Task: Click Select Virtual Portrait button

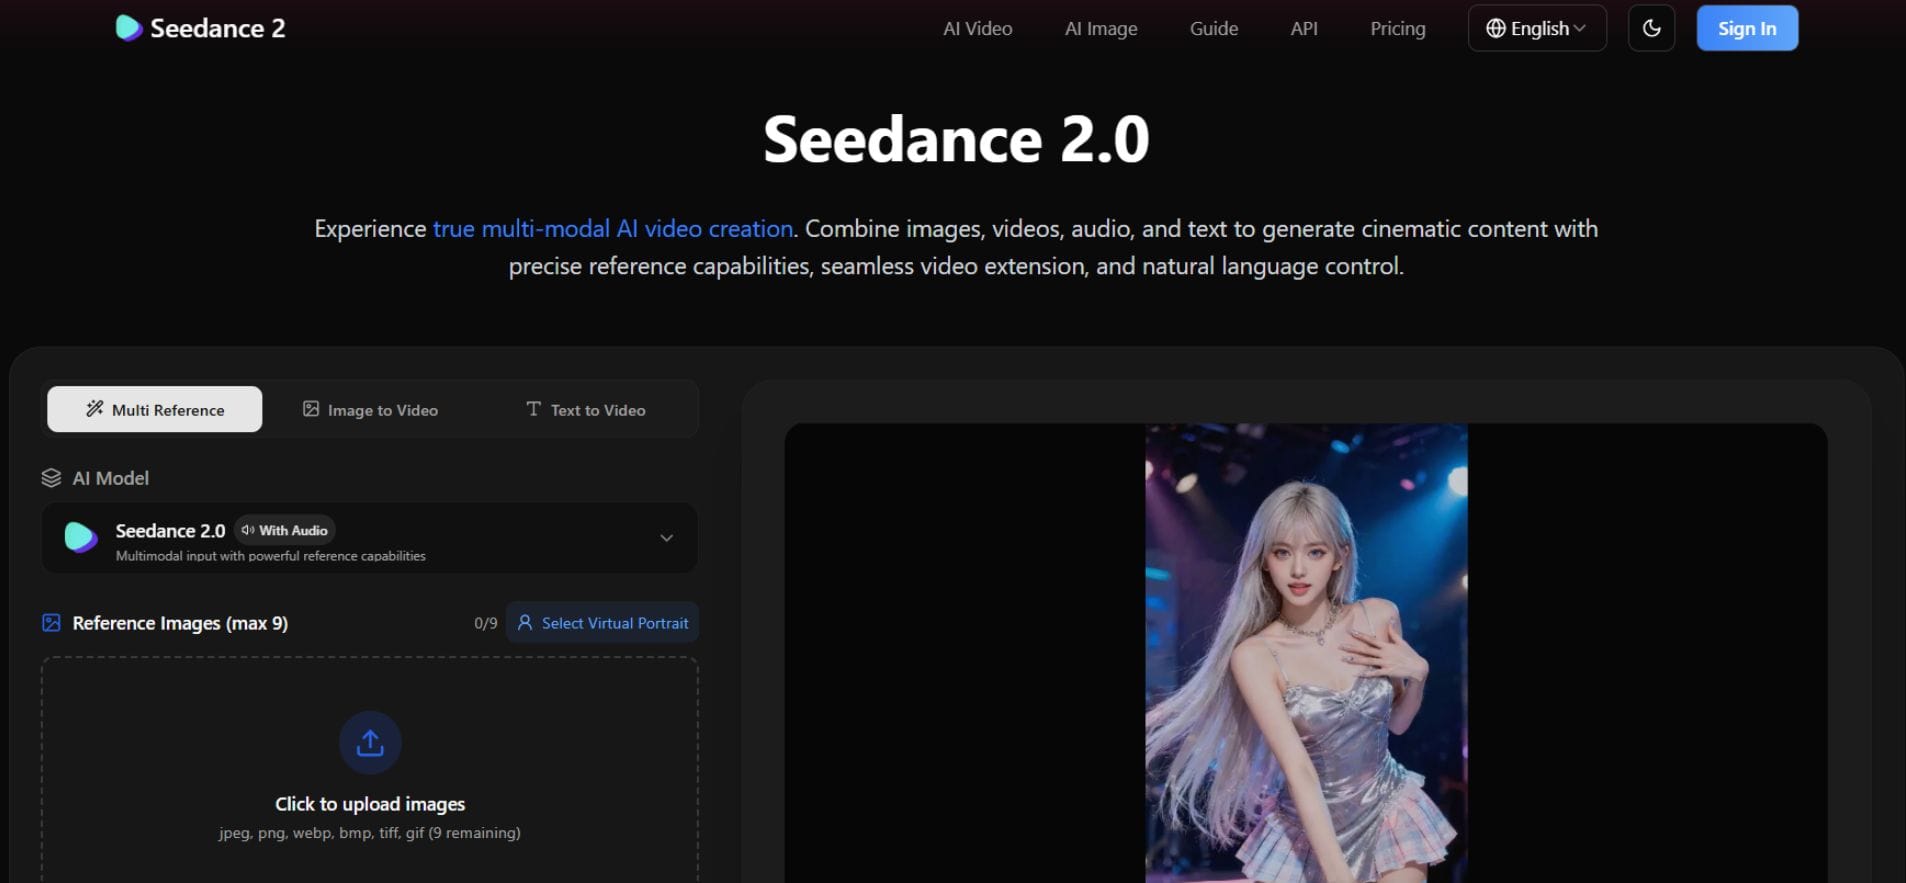Action: 602,623
